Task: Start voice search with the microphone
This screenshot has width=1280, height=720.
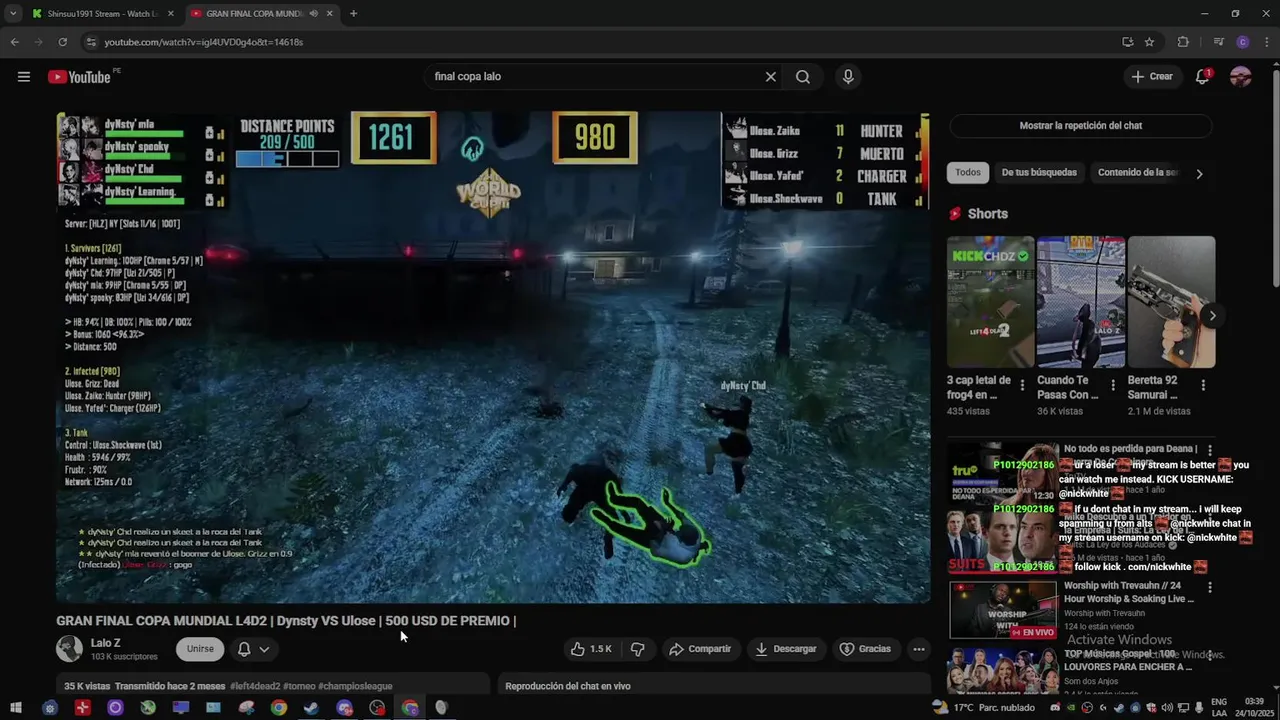Action: point(848,77)
